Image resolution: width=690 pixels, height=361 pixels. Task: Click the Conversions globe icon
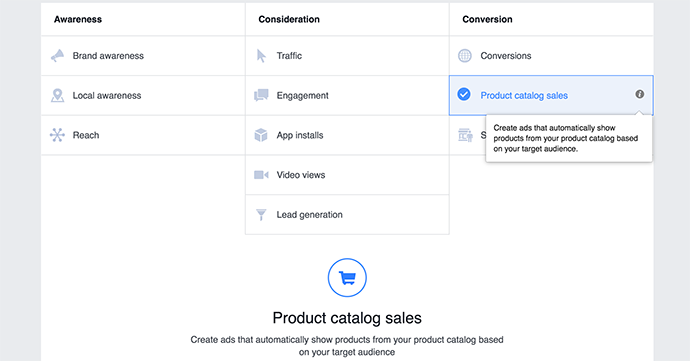tap(465, 56)
